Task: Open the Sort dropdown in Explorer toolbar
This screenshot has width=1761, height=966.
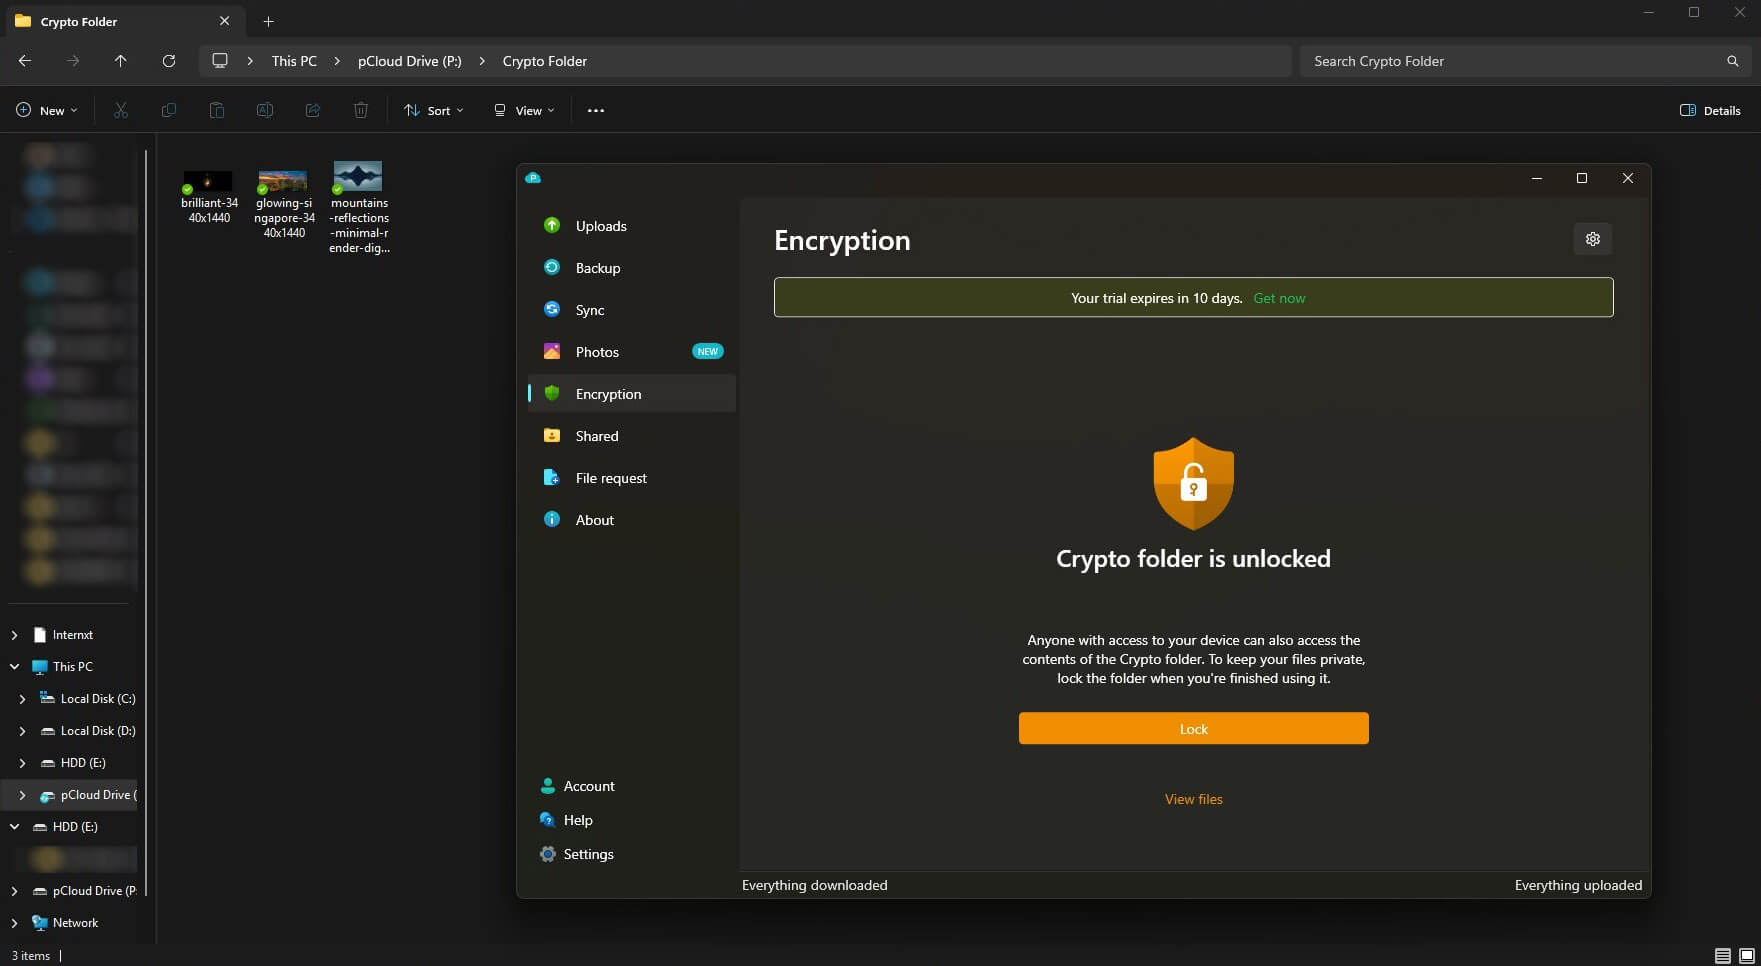Action: click(x=433, y=110)
